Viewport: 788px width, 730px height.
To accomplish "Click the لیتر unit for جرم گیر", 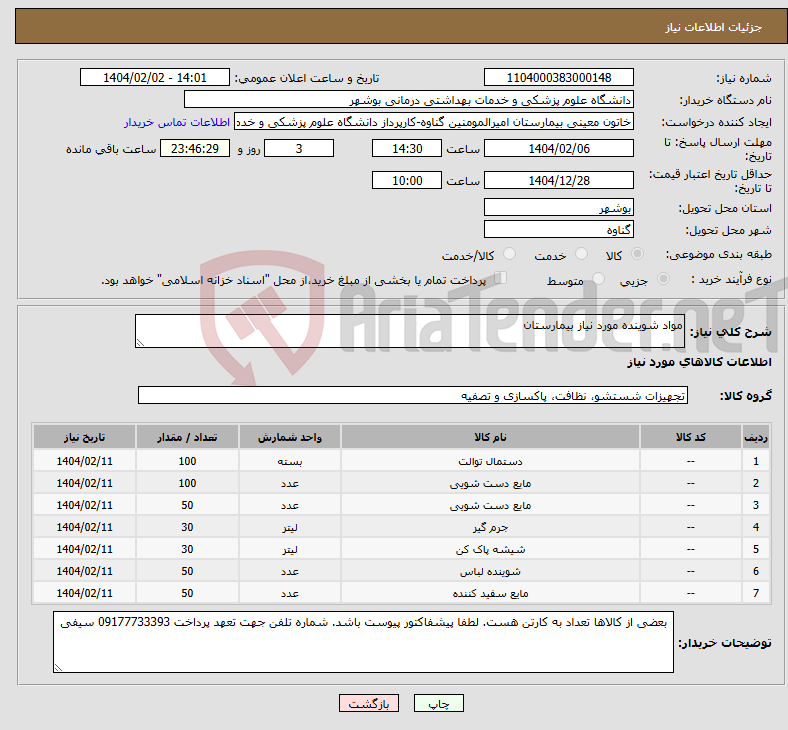I will [290, 528].
